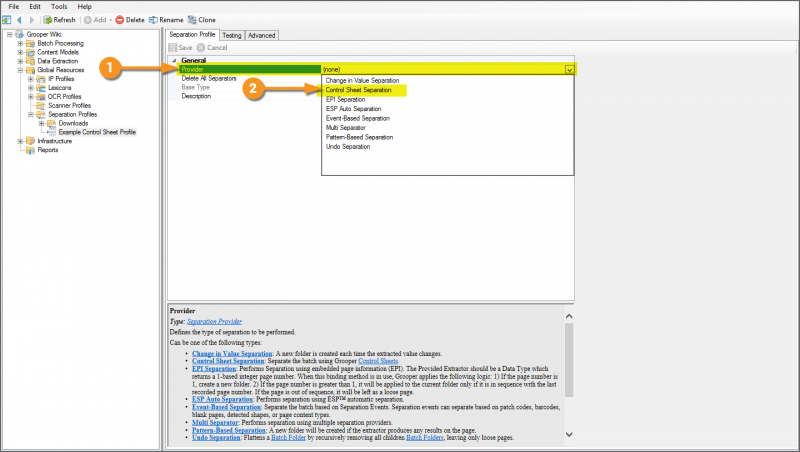The height and width of the screenshot is (452, 800).
Task: Open the ESP Auto Separation help link
Action: tap(222, 399)
